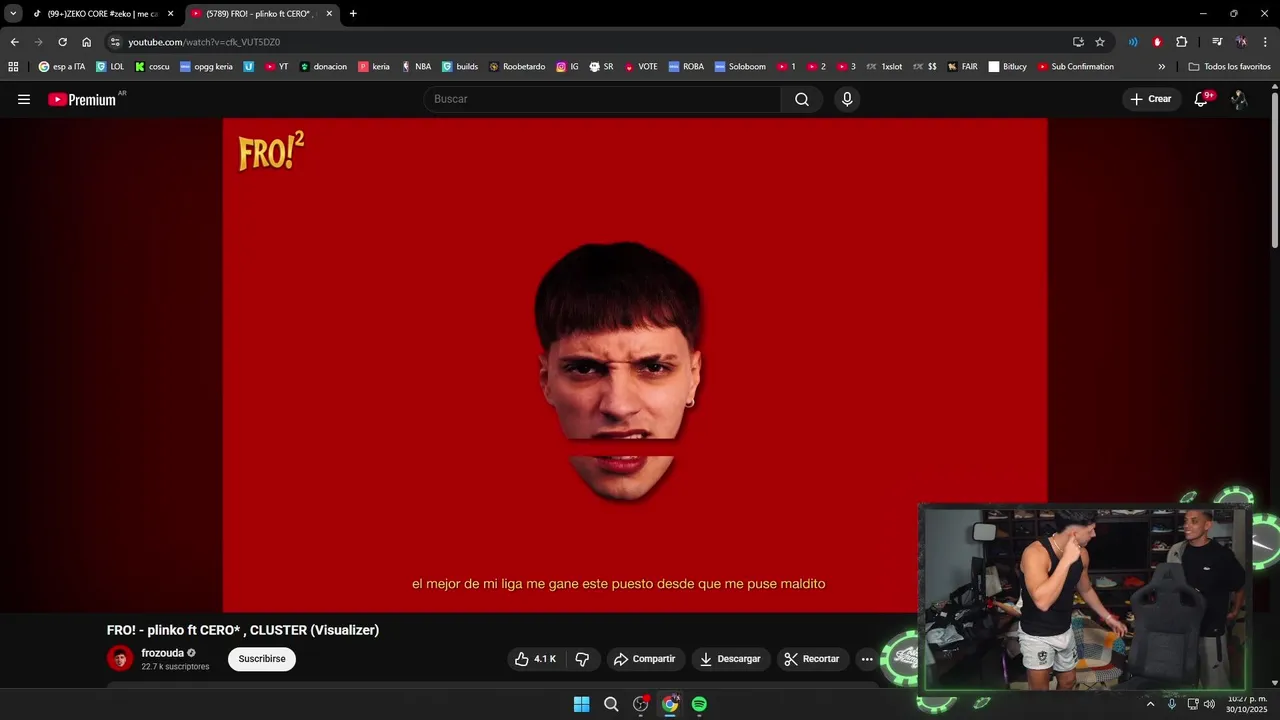This screenshot has width=1280, height=720.
Task: Close the FRO! plinko tab
Action: (x=329, y=14)
